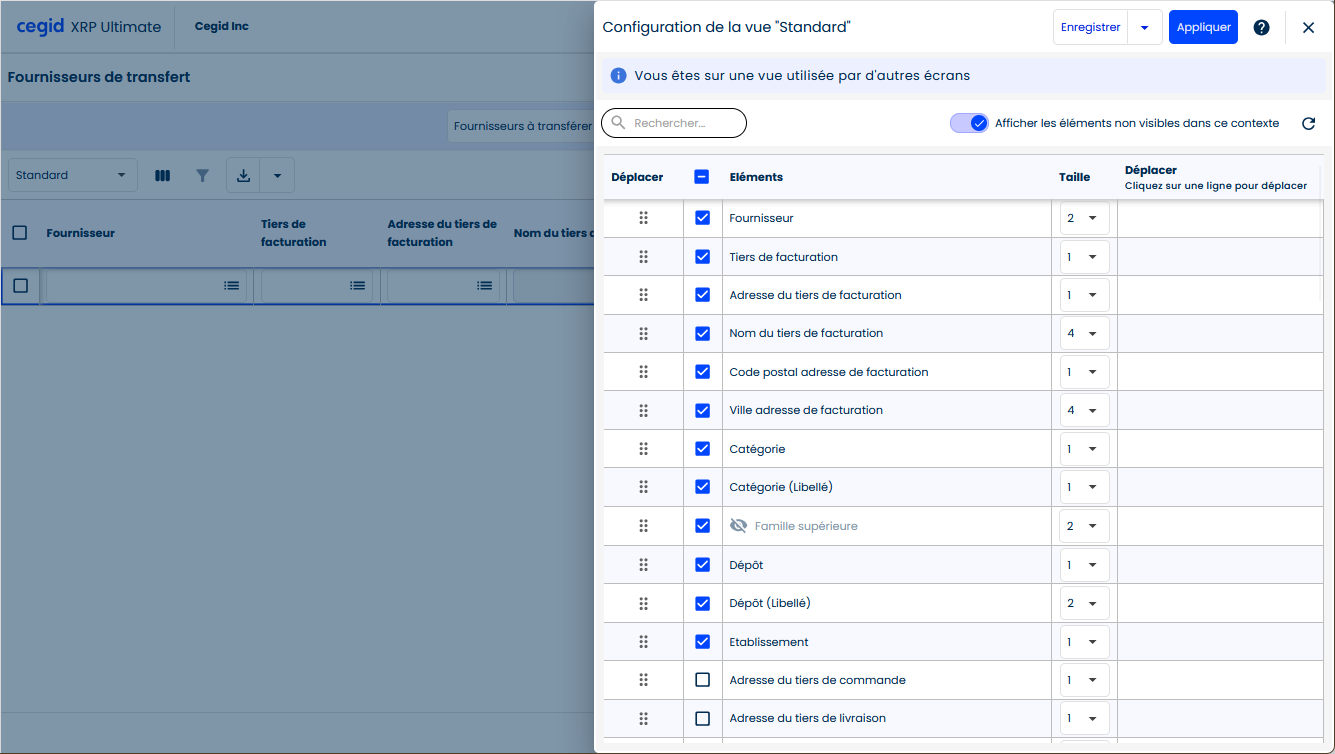This screenshot has width=1335, height=754.
Task: Toggle the select-all Eléments header checkbox
Action: [x=702, y=177]
